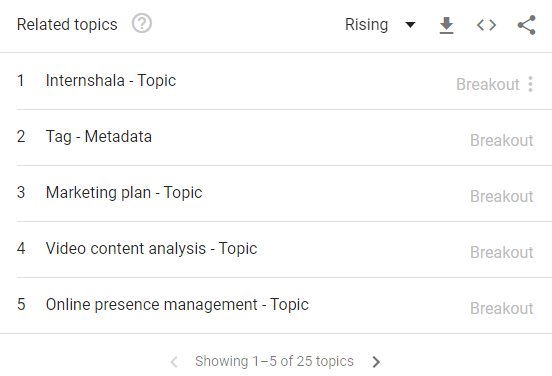Click the share icon
The image size is (552, 376).
click(x=526, y=25)
